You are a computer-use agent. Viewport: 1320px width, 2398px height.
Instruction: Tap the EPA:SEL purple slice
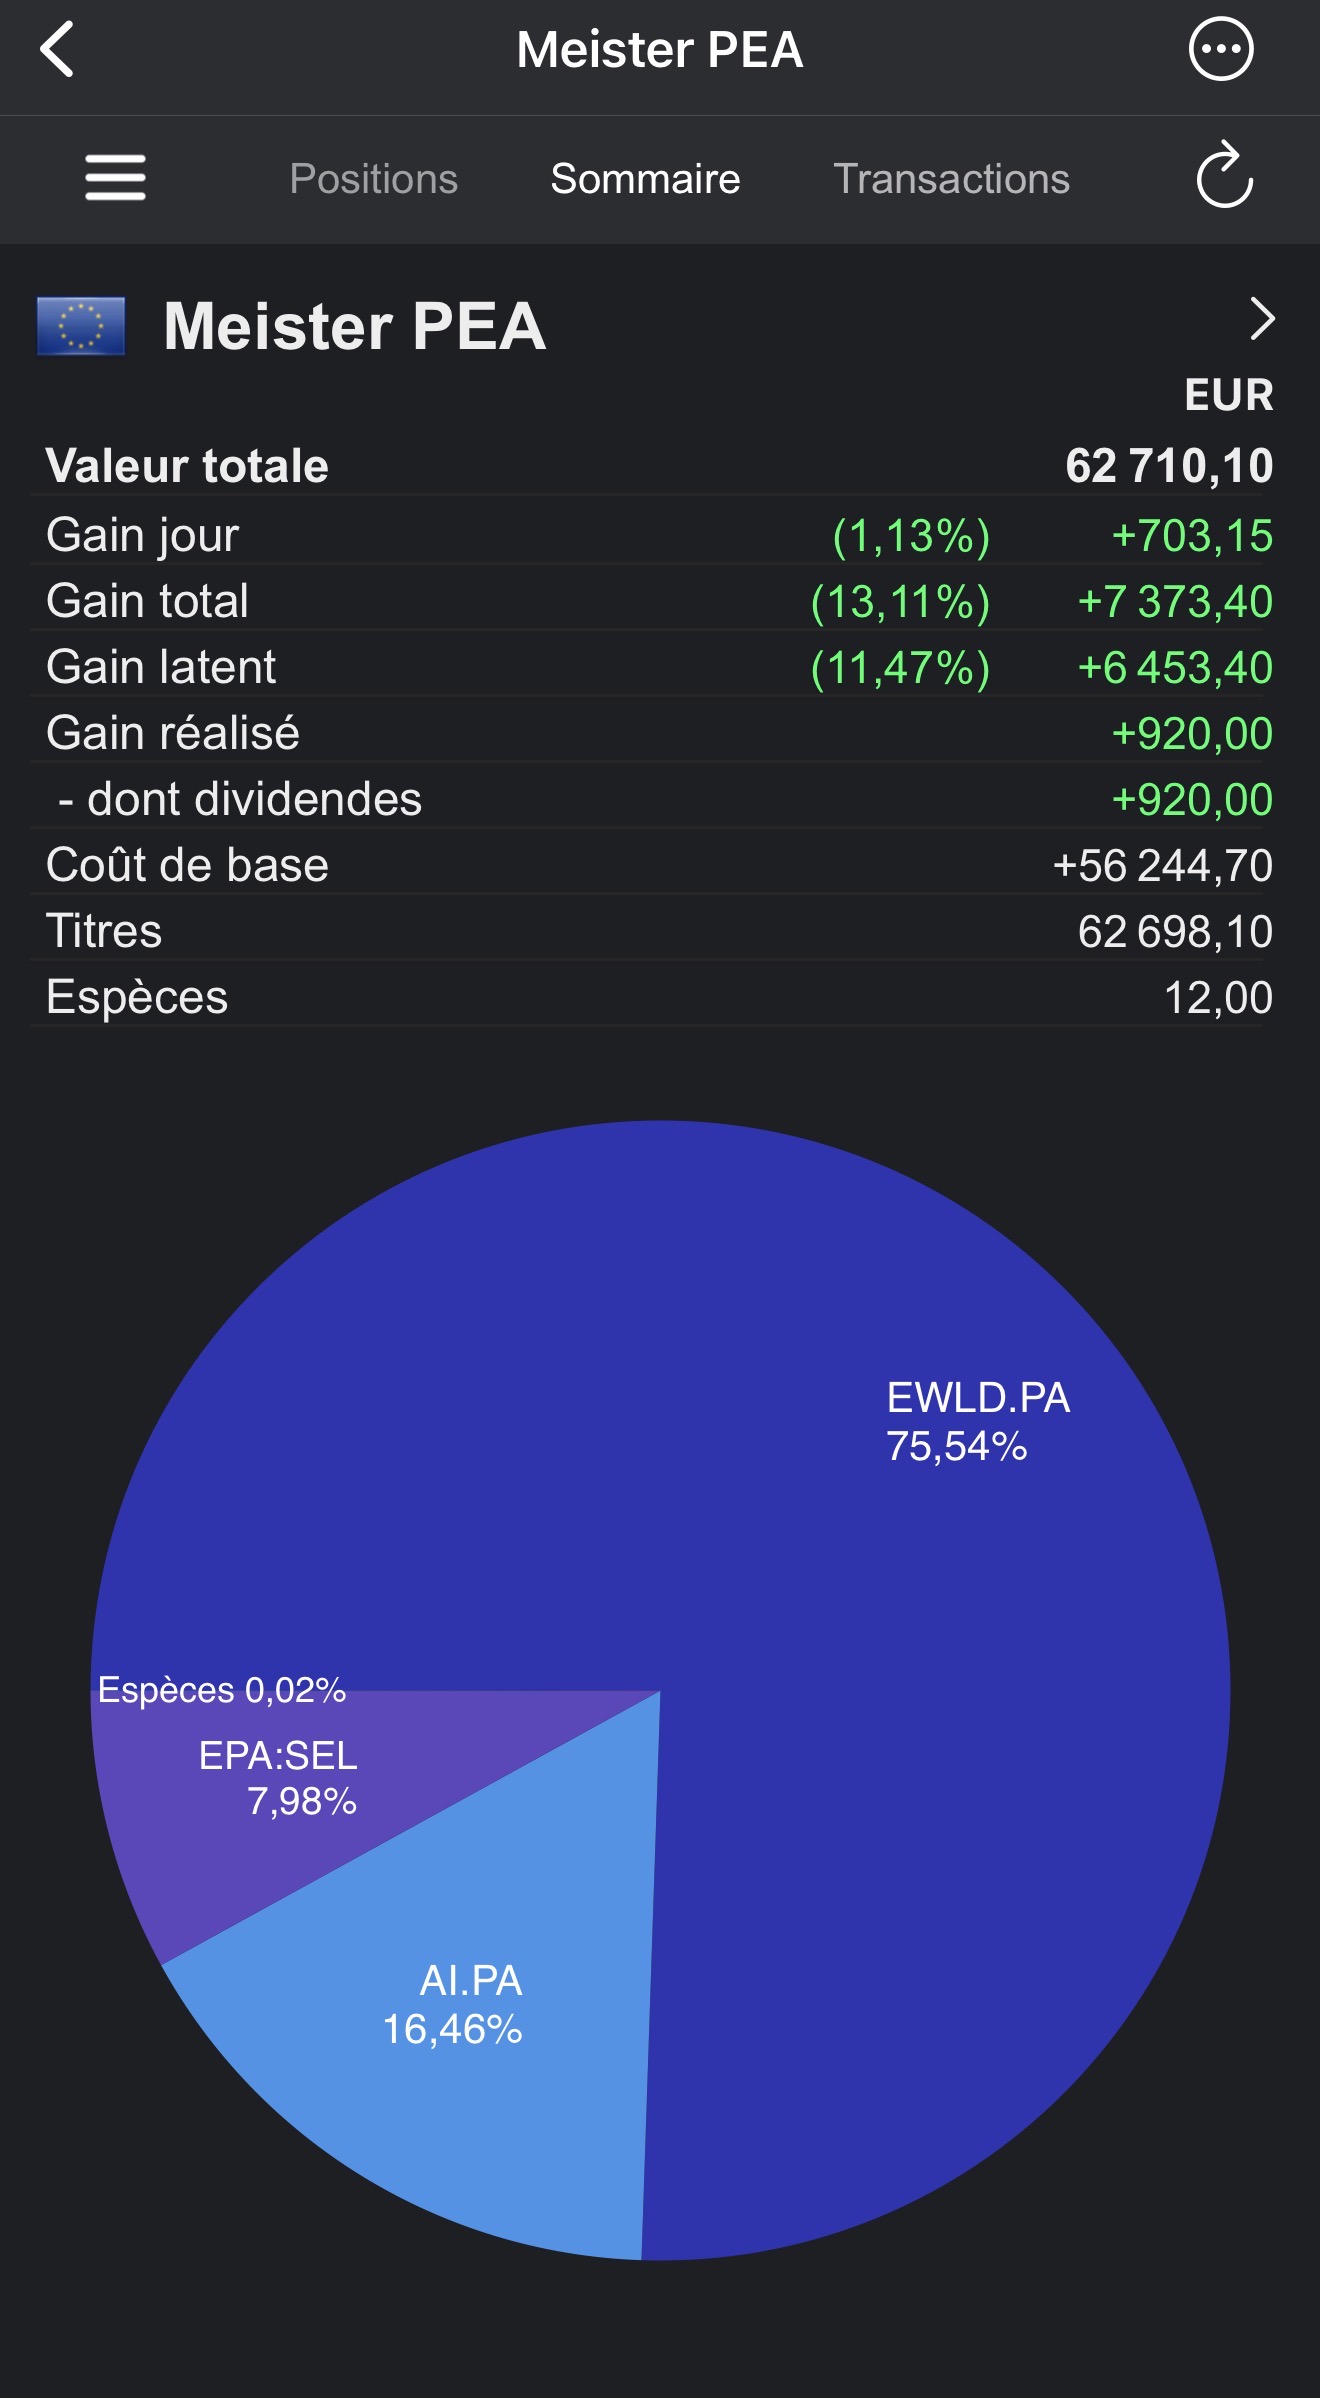click(x=260, y=1790)
